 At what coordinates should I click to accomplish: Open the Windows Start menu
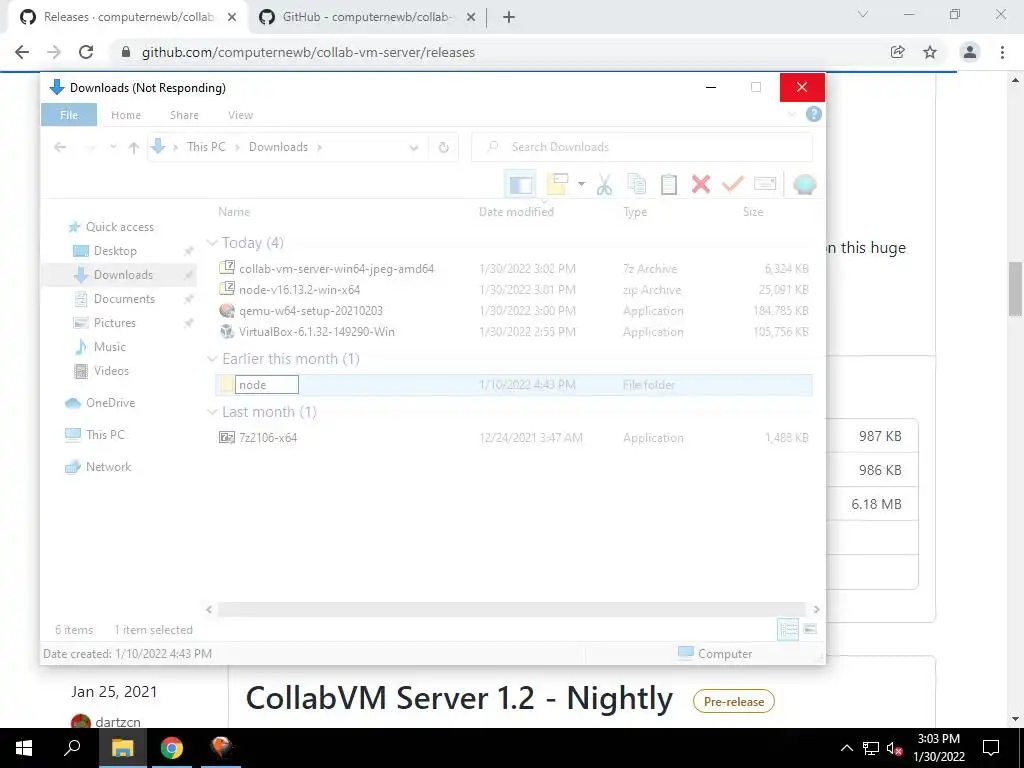[x=24, y=748]
